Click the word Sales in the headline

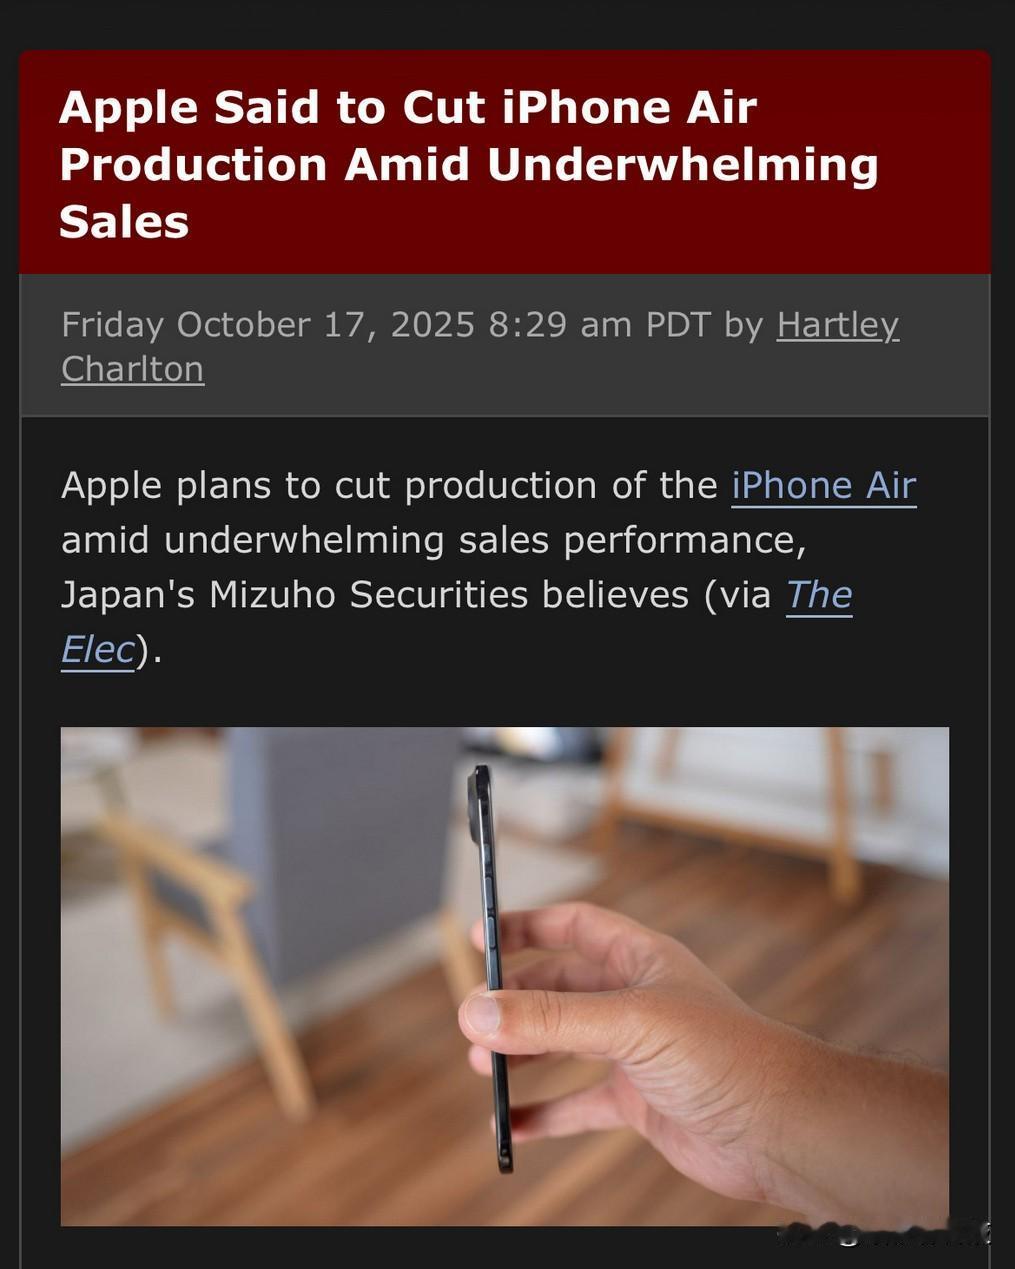point(124,222)
